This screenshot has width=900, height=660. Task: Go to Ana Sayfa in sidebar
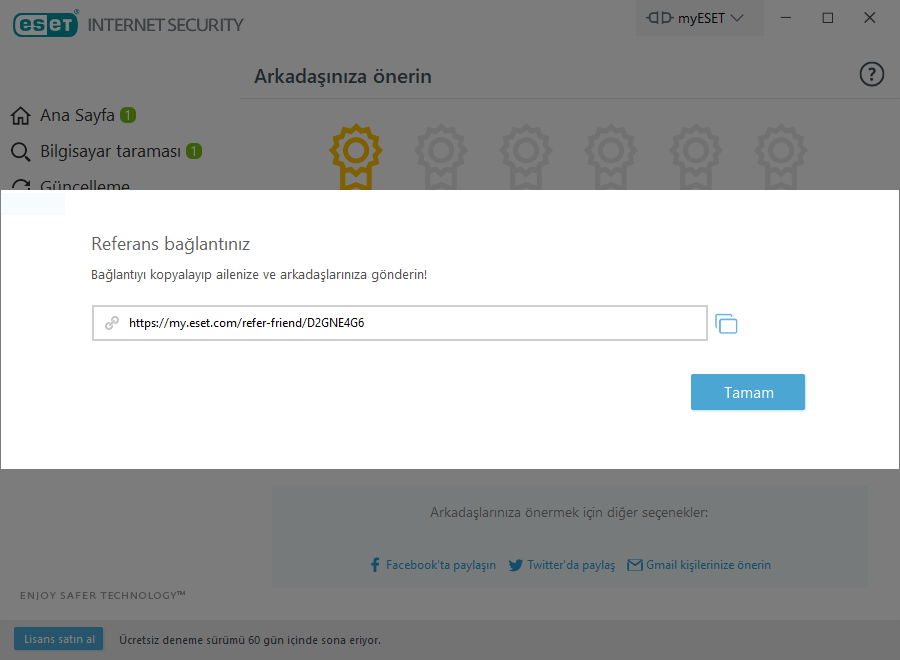[x=77, y=115]
